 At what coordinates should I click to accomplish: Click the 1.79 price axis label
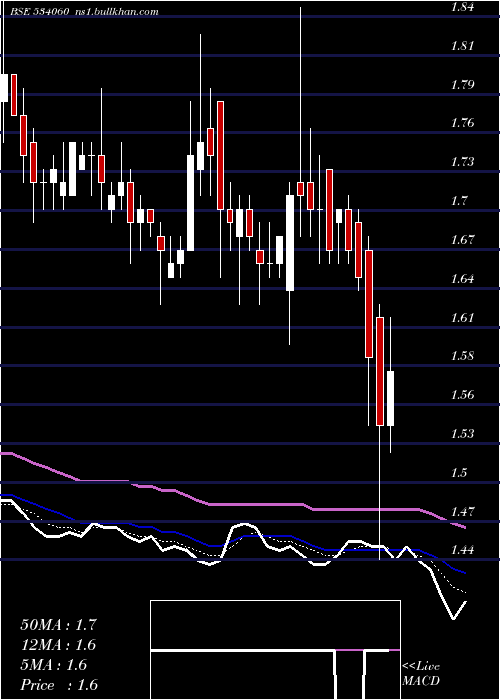462,84
